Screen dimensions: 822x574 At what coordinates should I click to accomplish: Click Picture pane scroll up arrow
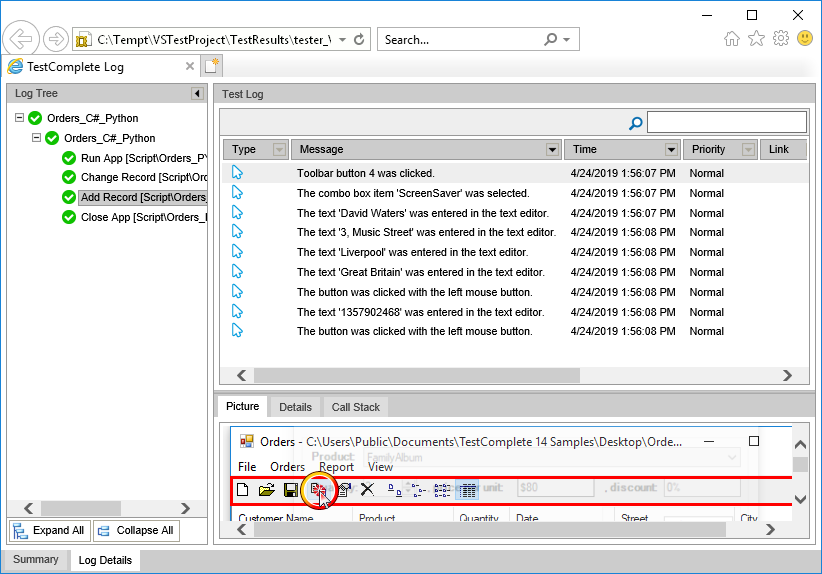[800, 444]
